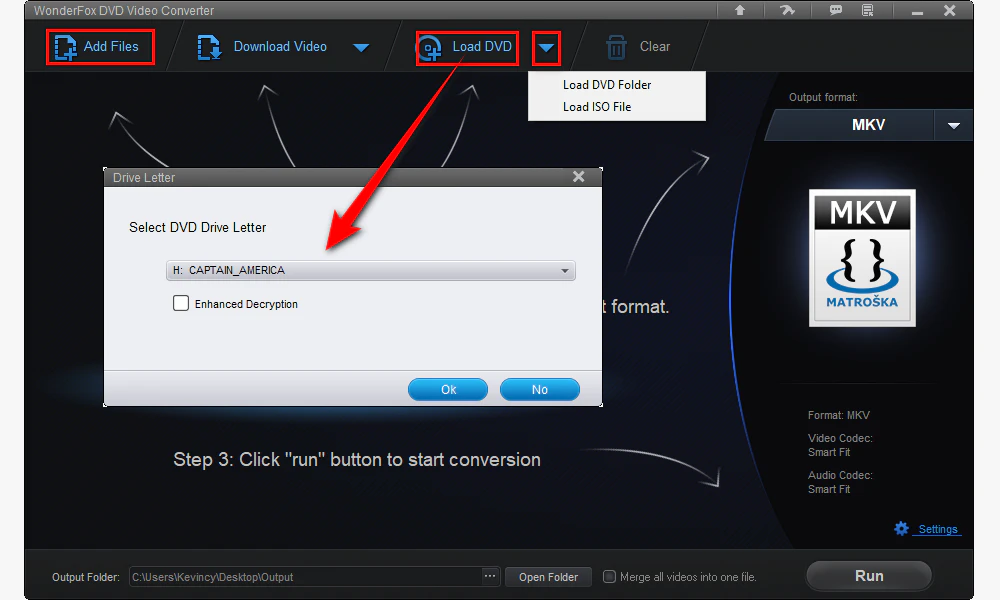Open the DVD drive letter dropdown

point(371,270)
